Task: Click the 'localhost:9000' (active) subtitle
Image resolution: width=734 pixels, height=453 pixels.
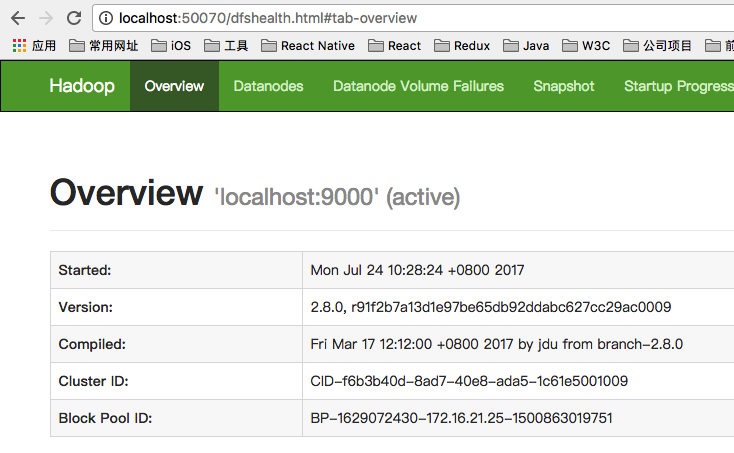Action: 337,197
